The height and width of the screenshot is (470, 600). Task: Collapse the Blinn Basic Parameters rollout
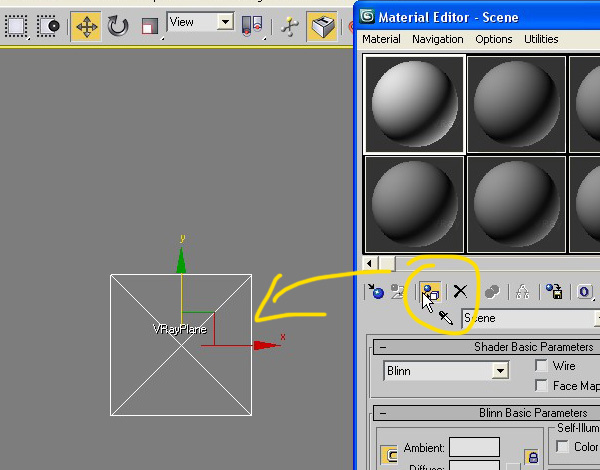pyautogui.click(x=384, y=413)
